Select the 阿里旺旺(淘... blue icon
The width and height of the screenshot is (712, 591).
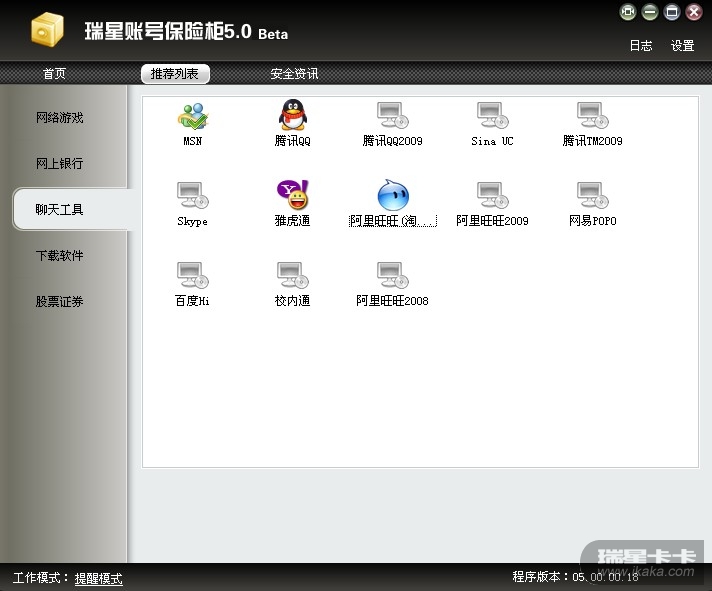393,195
